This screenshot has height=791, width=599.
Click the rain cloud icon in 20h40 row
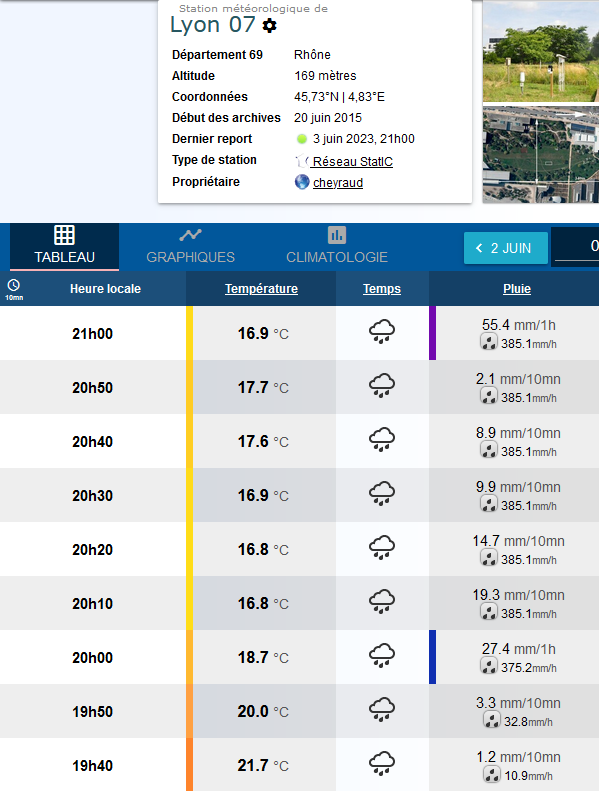[x=382, y=439]
